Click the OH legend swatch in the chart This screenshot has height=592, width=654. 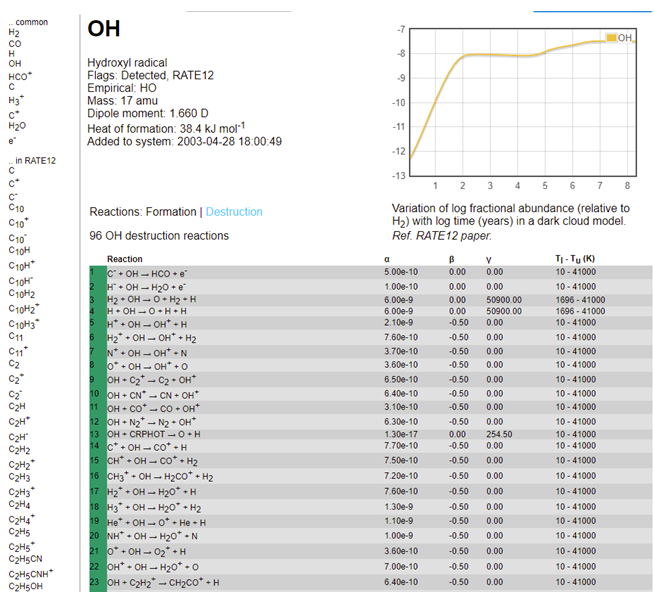click(611, 38)
